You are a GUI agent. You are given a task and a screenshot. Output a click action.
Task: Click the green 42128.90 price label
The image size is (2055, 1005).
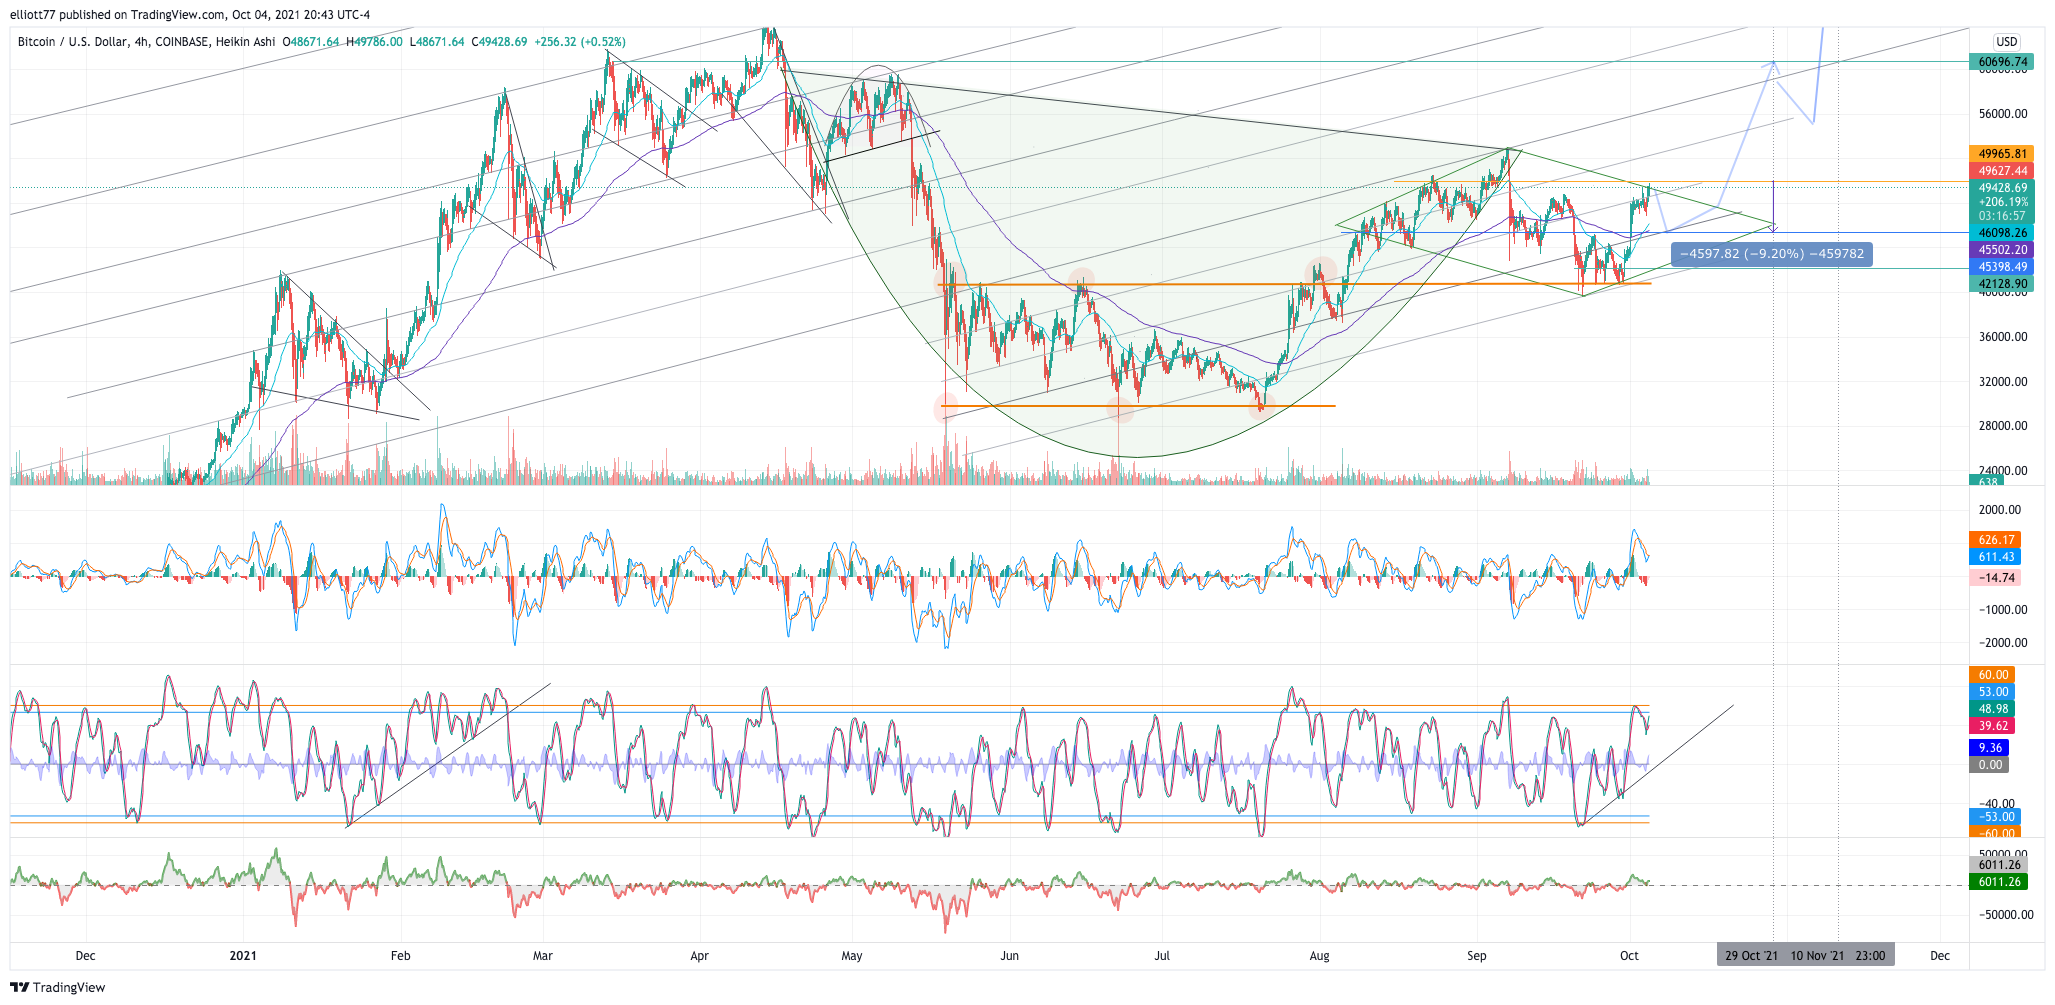pos(2003,284)
